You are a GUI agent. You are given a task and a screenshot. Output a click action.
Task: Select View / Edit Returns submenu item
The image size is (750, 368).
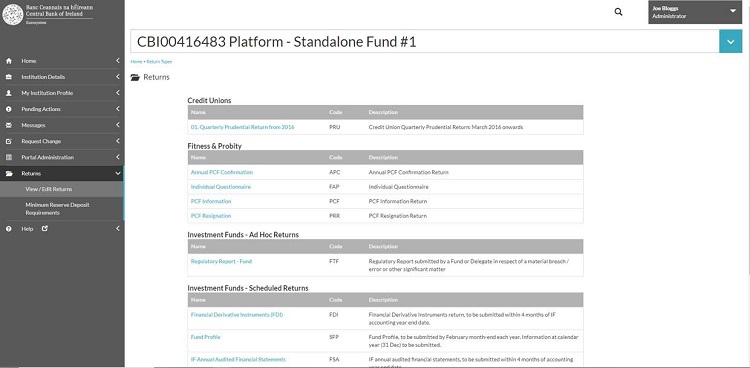[62, 189]
